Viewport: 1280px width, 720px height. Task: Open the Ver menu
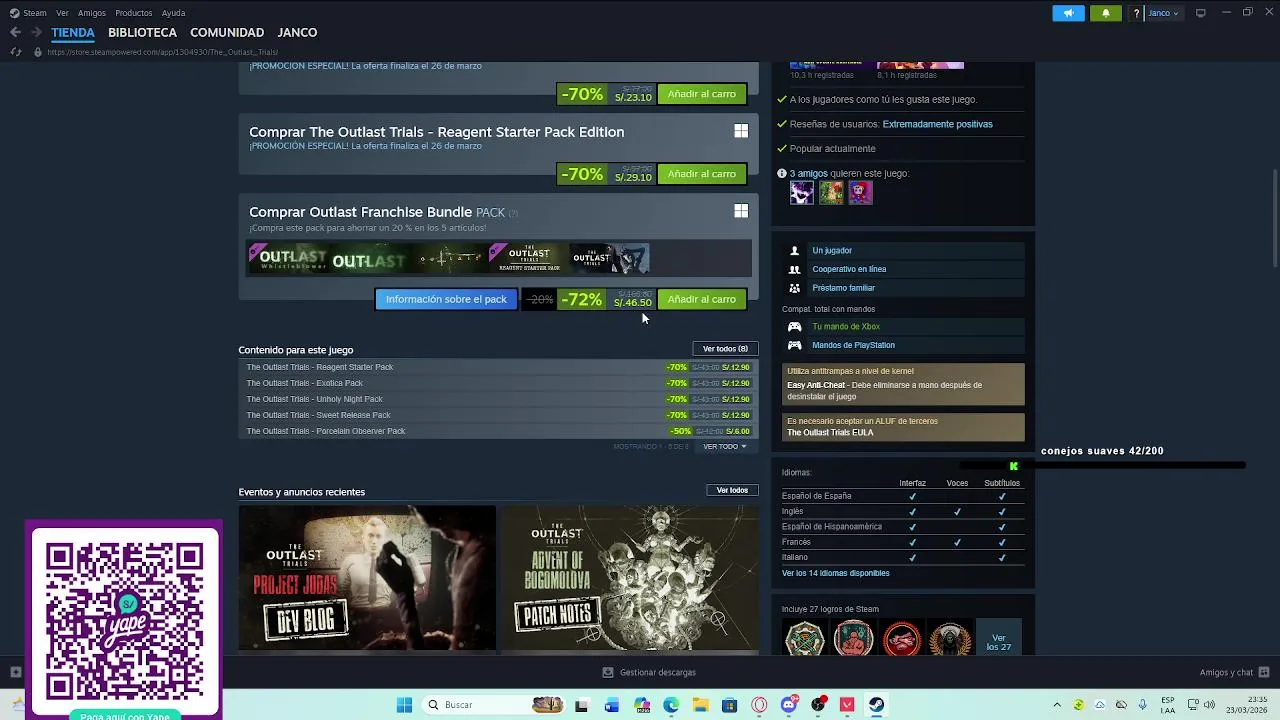pyautogui.click(x=62, y=13)
